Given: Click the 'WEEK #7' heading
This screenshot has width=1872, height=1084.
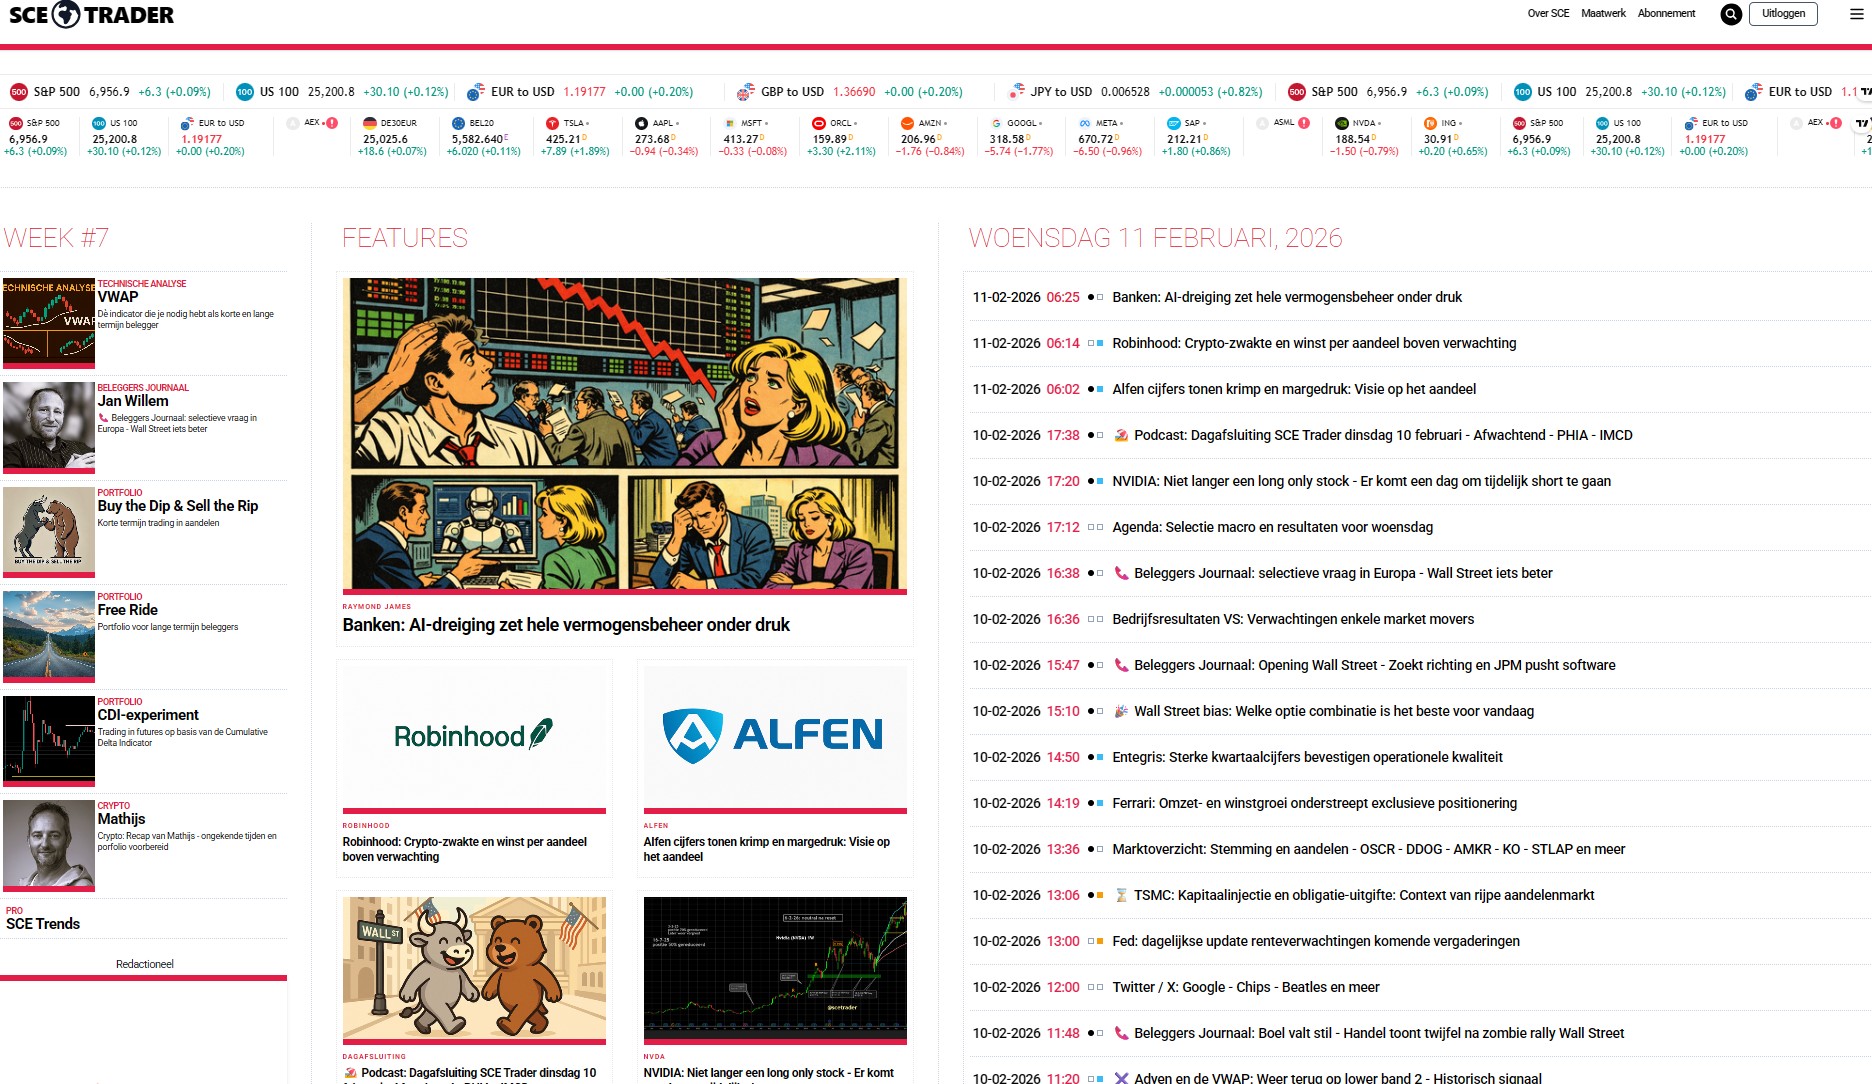Looking at the screenshot, I should click(x=56, y=238).
